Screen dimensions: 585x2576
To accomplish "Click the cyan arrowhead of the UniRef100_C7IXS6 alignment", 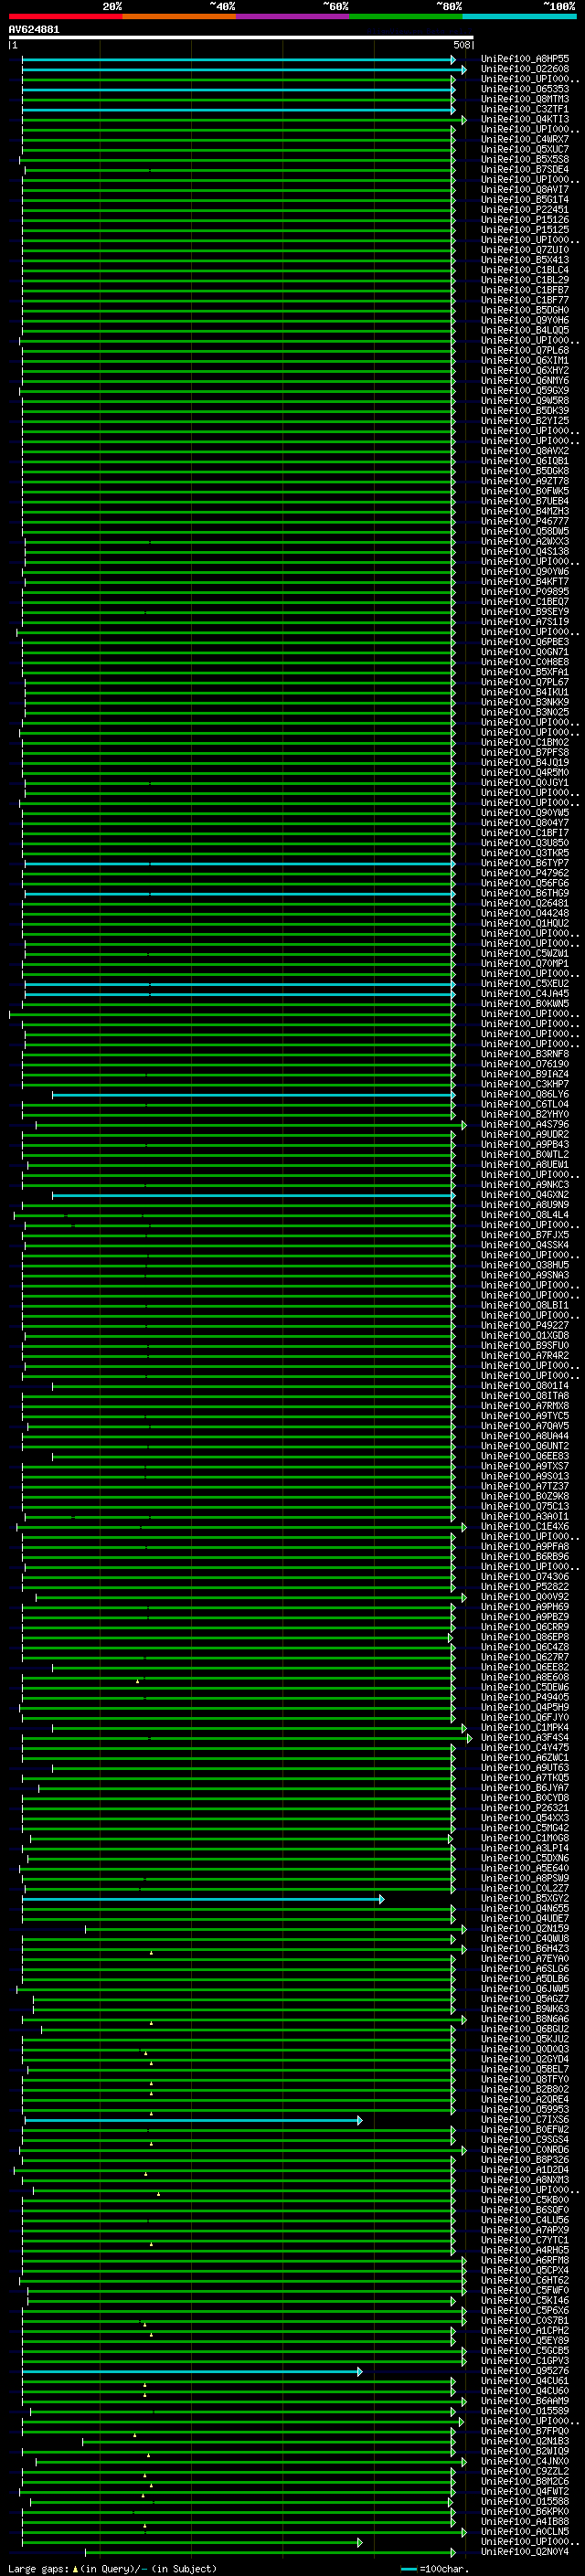I will [x=359, y=2120].
